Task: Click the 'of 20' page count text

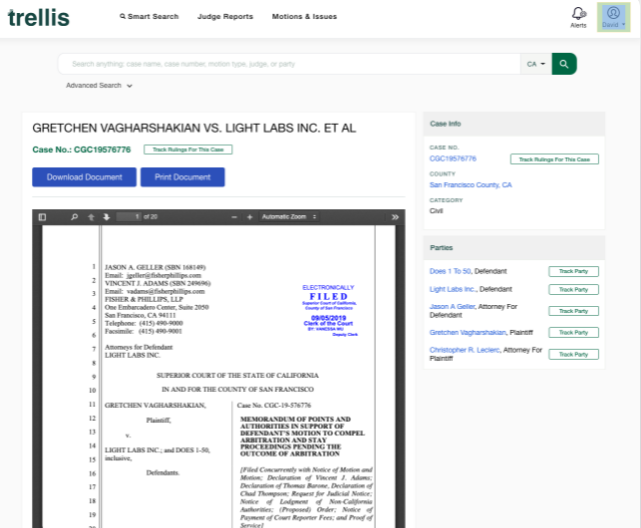Action: [150, 217]
